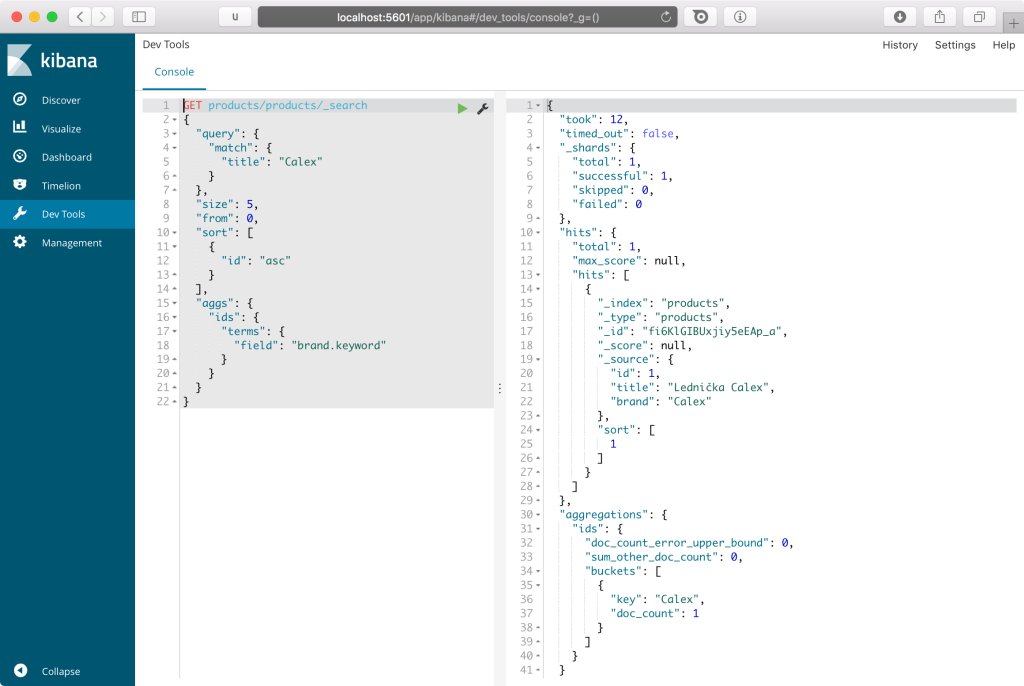The image size is (1024, 686).
Task: Click the "title": "Lednička Calex" line
Action: 693,387
